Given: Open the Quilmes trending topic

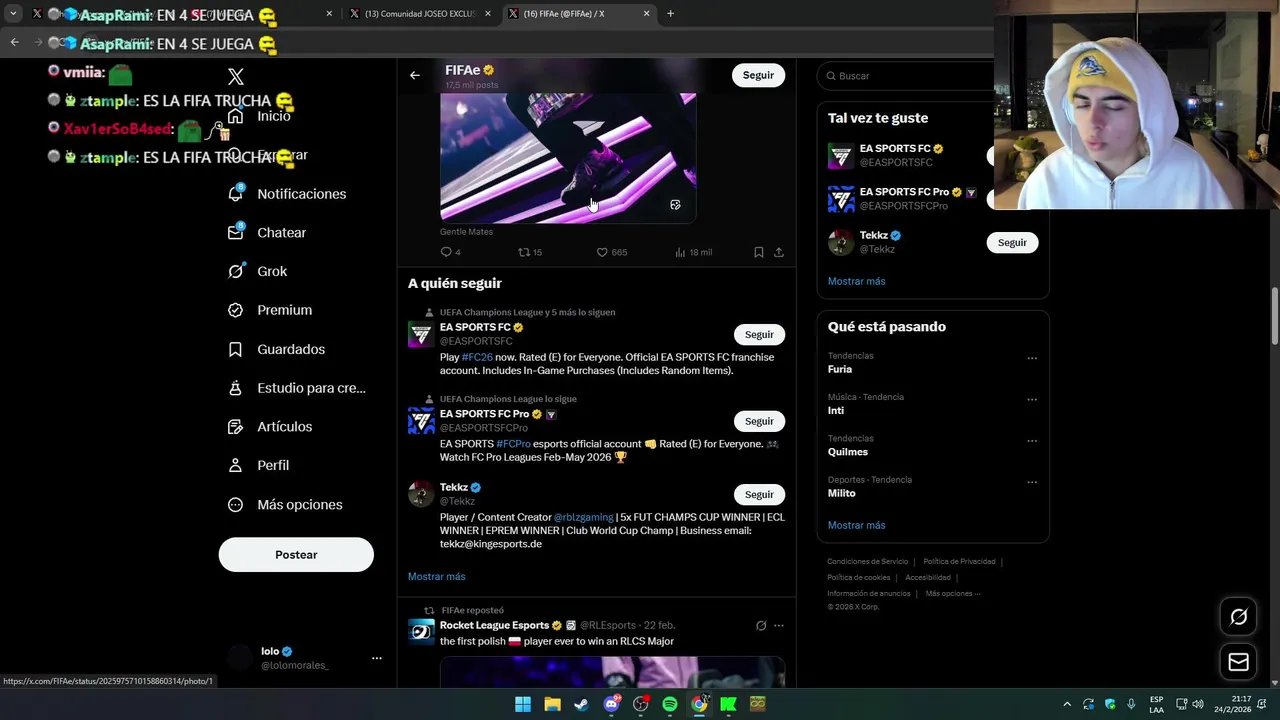Looking at the screenshot, I should (848, 452).
